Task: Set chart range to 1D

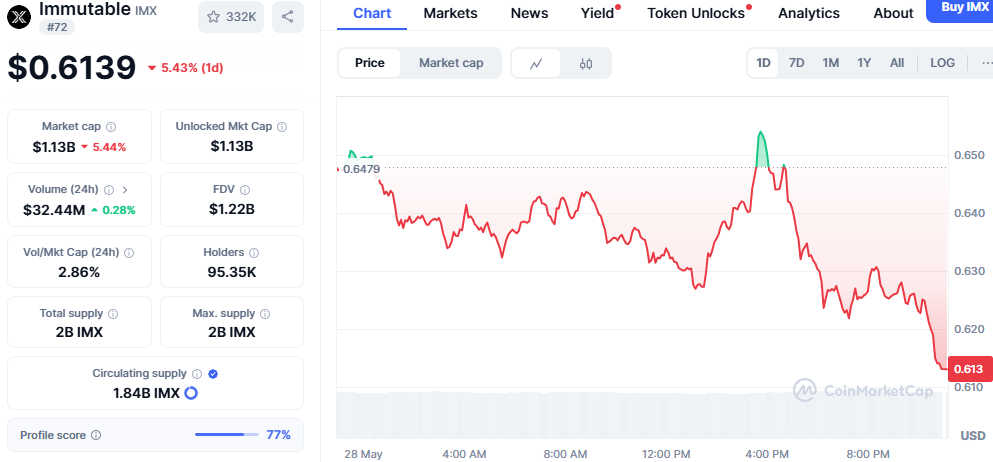Action: (x=763, y=63)
